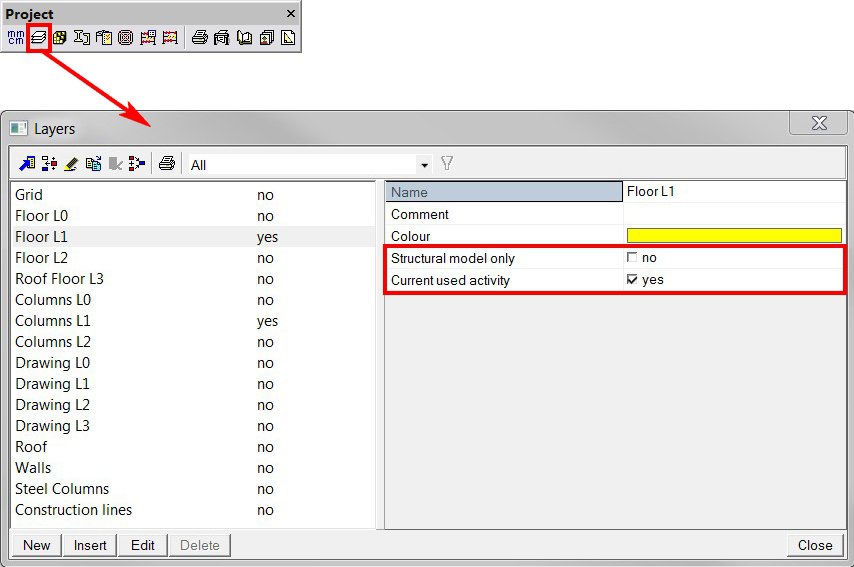Click the Insert button
The image size is (854, 567).
tap(90, 545)
